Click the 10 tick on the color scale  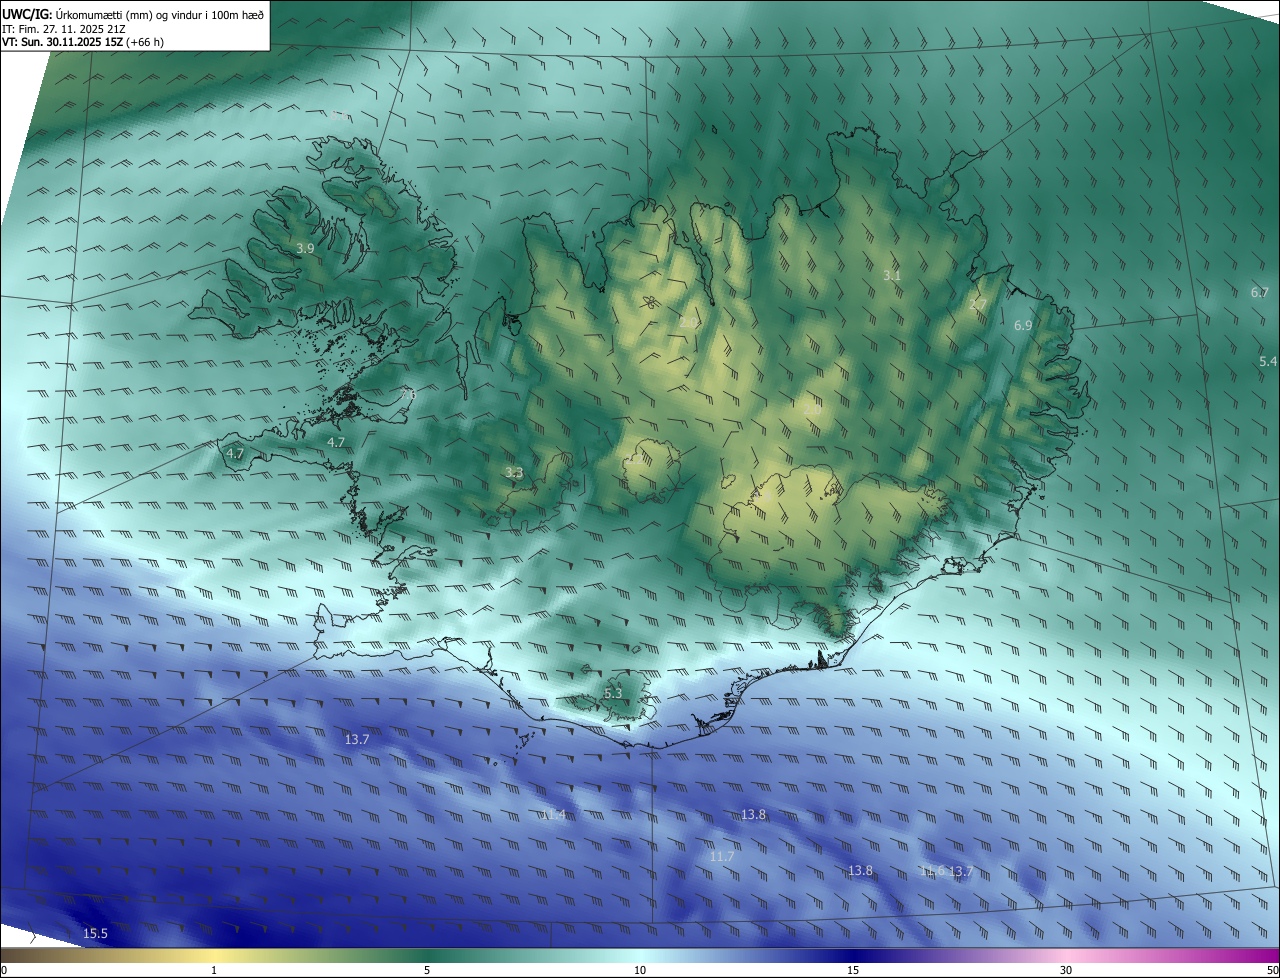[x=640, y=970]
